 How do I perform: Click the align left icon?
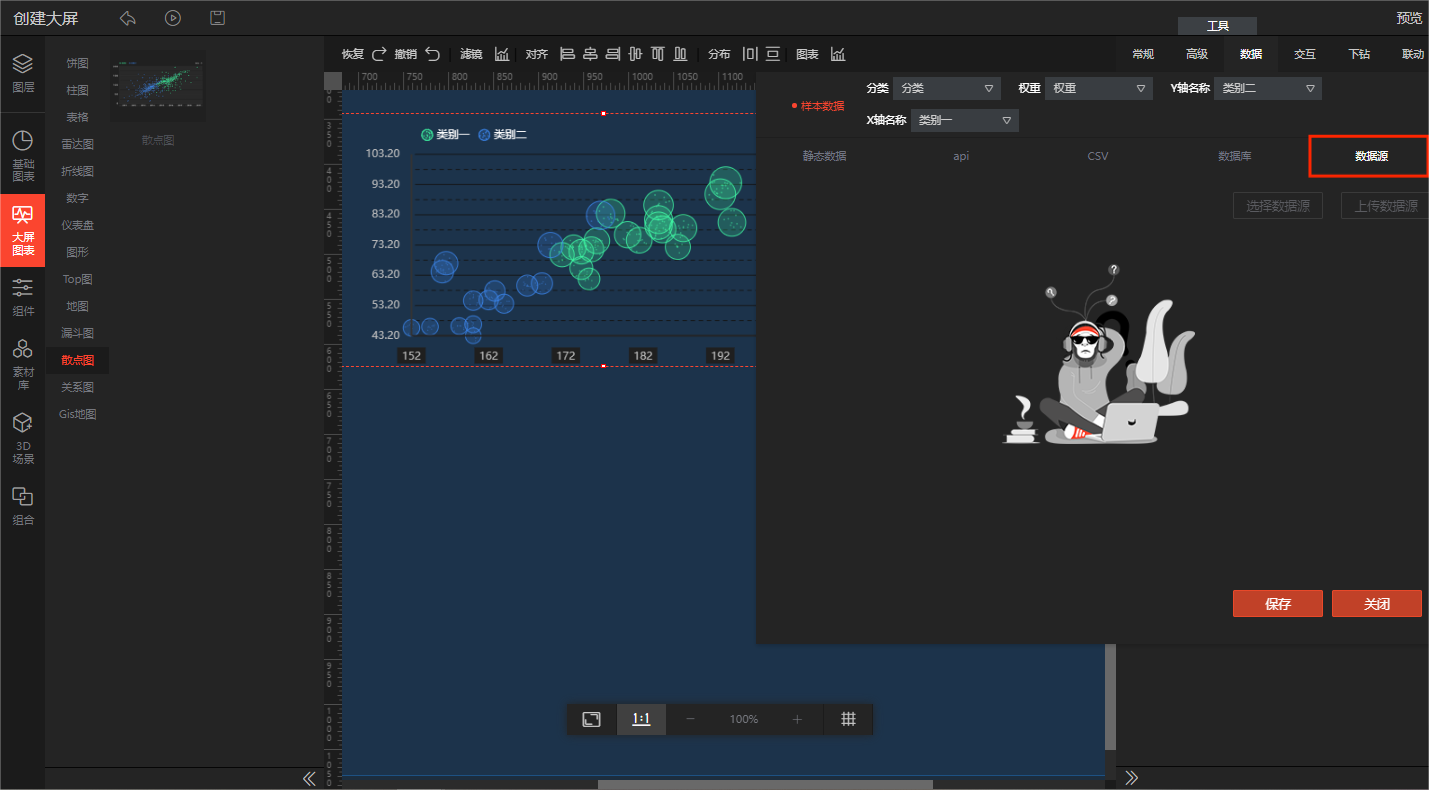tap(567, 54)
